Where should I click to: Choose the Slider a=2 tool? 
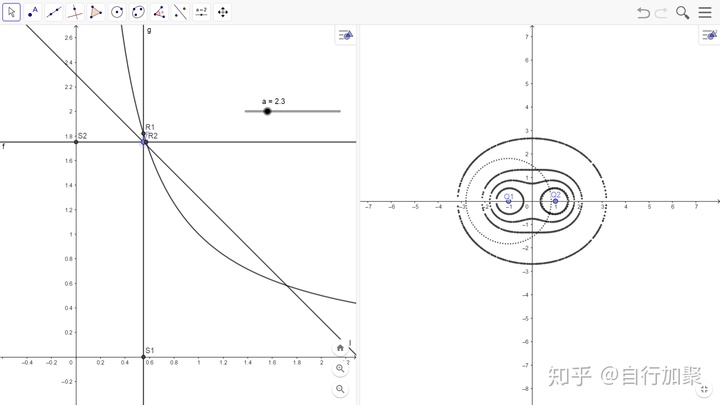pos(202,12)
